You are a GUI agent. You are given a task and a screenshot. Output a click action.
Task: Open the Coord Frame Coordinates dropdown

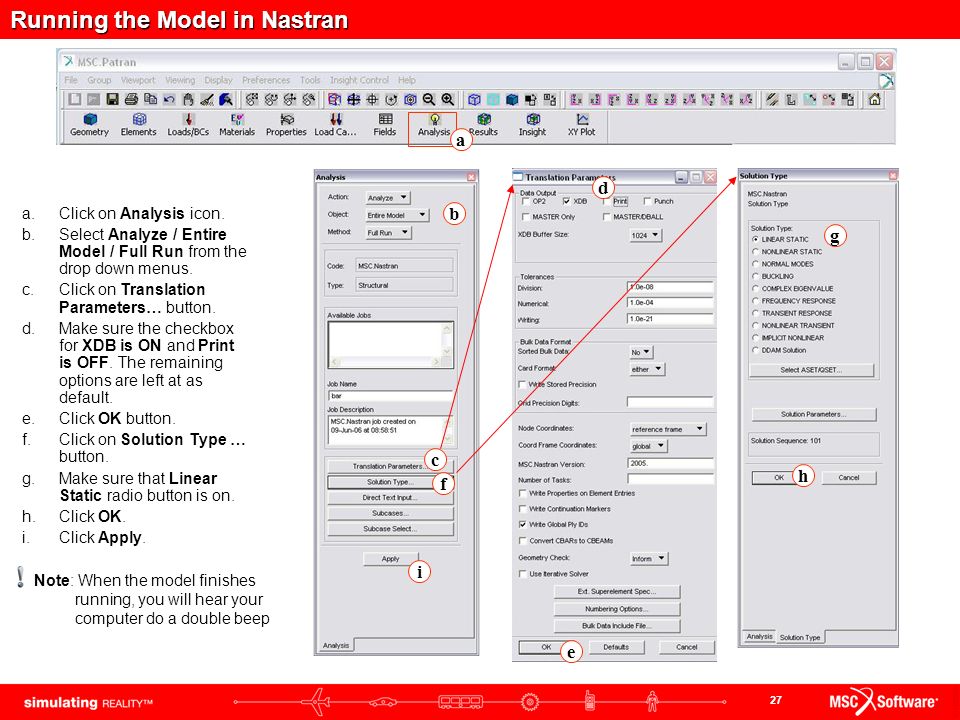pyautogui.click(x=648, y=446)
